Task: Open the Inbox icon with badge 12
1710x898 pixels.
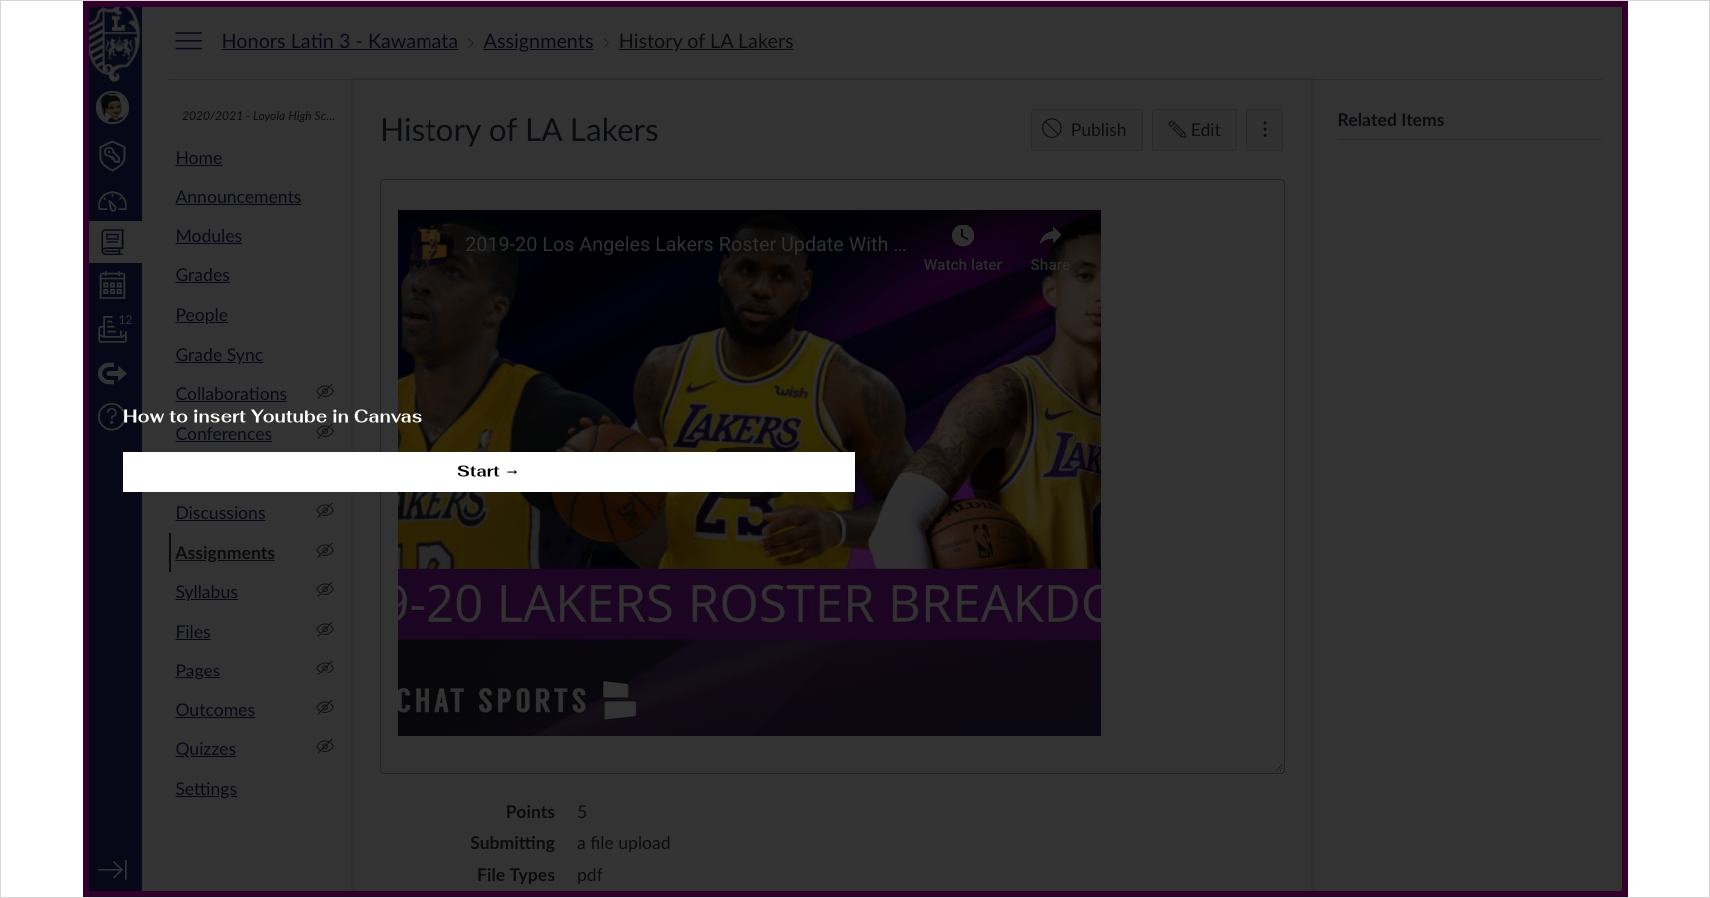Action: click(x=114, y=328)
